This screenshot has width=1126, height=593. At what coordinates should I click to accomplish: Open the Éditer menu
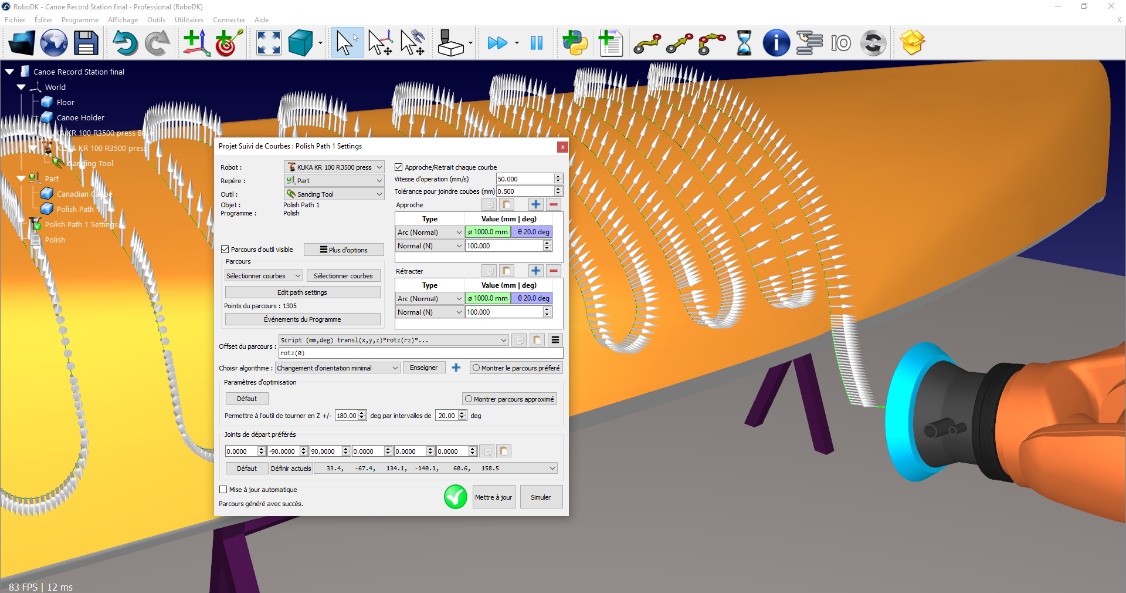click(43, 19)
